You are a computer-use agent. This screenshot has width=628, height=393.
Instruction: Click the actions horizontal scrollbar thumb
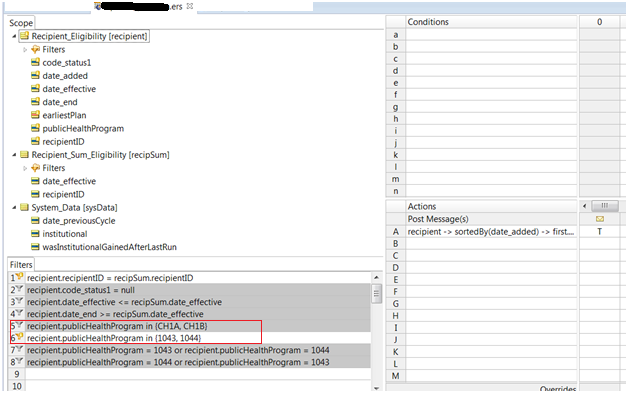605,206
